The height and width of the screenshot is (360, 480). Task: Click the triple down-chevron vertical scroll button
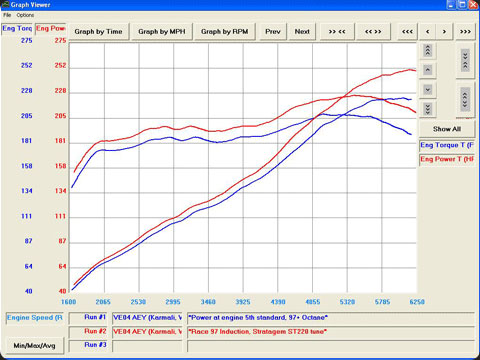[x=428, y=109]
